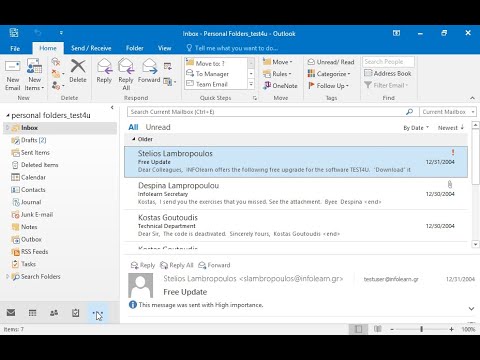The image size is (480, 360).
Task: Open the Send / Receive tab
Action: coord(91,48)
